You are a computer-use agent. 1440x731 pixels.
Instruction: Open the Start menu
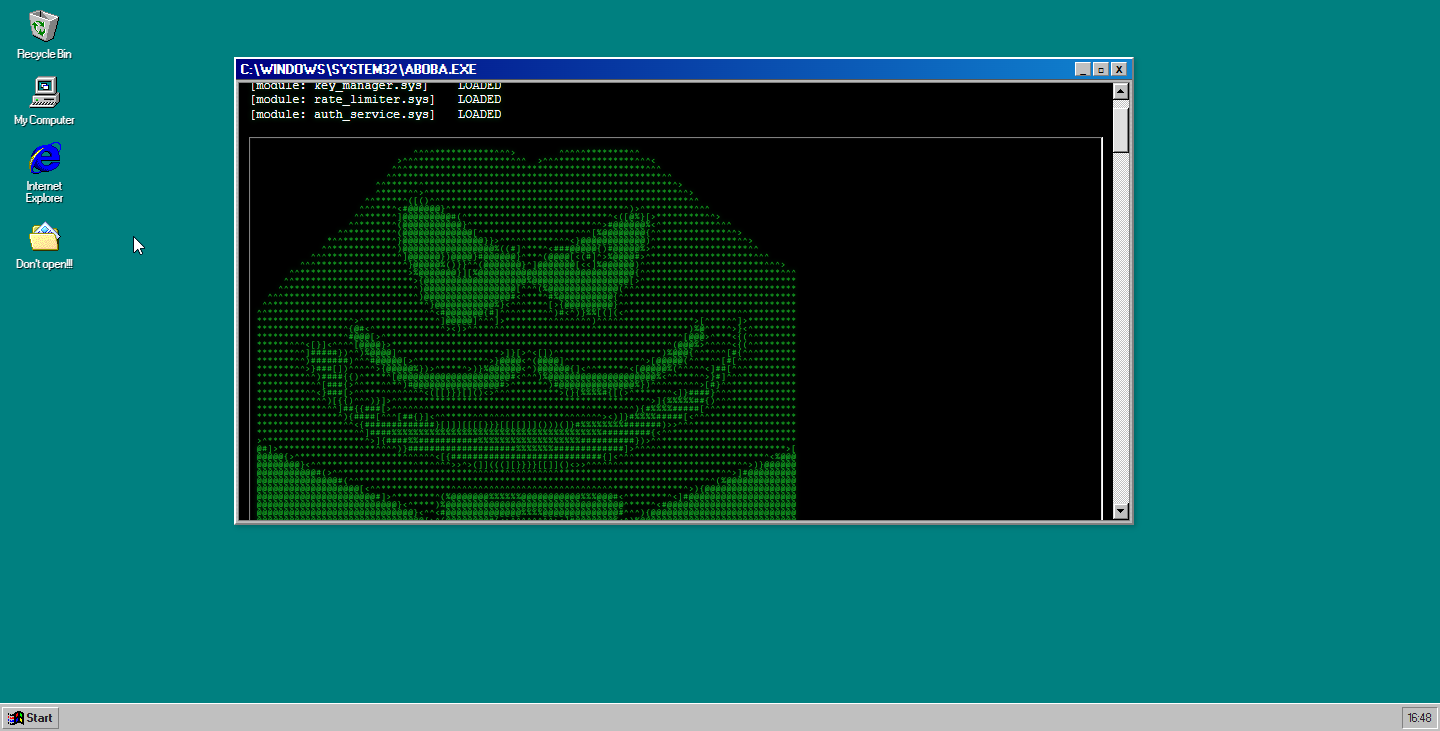pyautogui.click(x=31, y=717)
